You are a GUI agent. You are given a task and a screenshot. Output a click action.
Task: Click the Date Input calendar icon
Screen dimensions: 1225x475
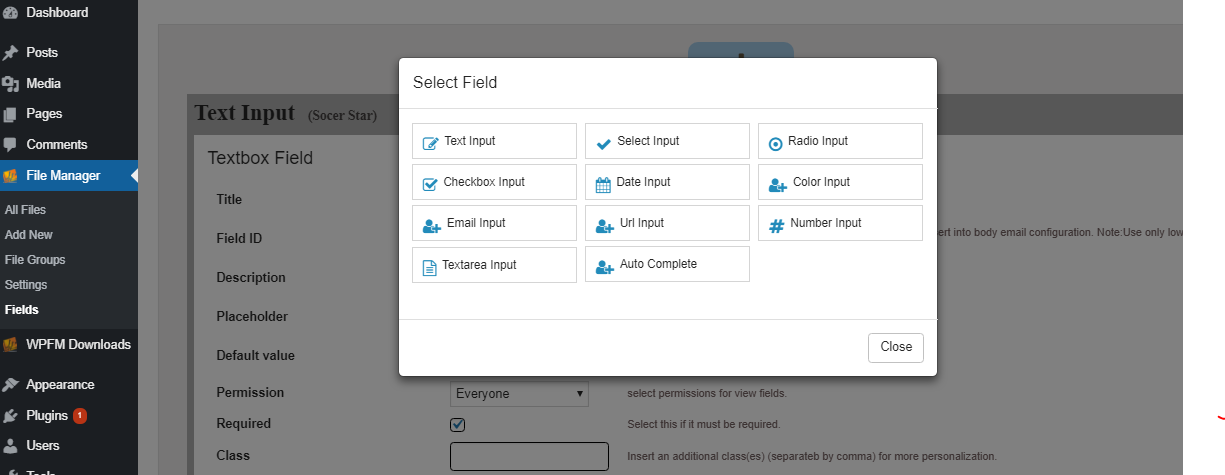603,184
